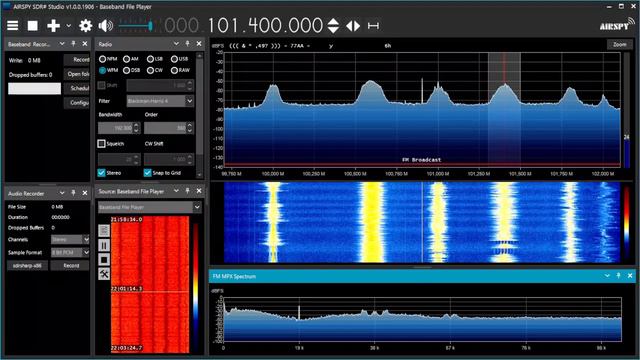Expand Baseband Recorder panel menu chevron

click(x=62, y=44)
